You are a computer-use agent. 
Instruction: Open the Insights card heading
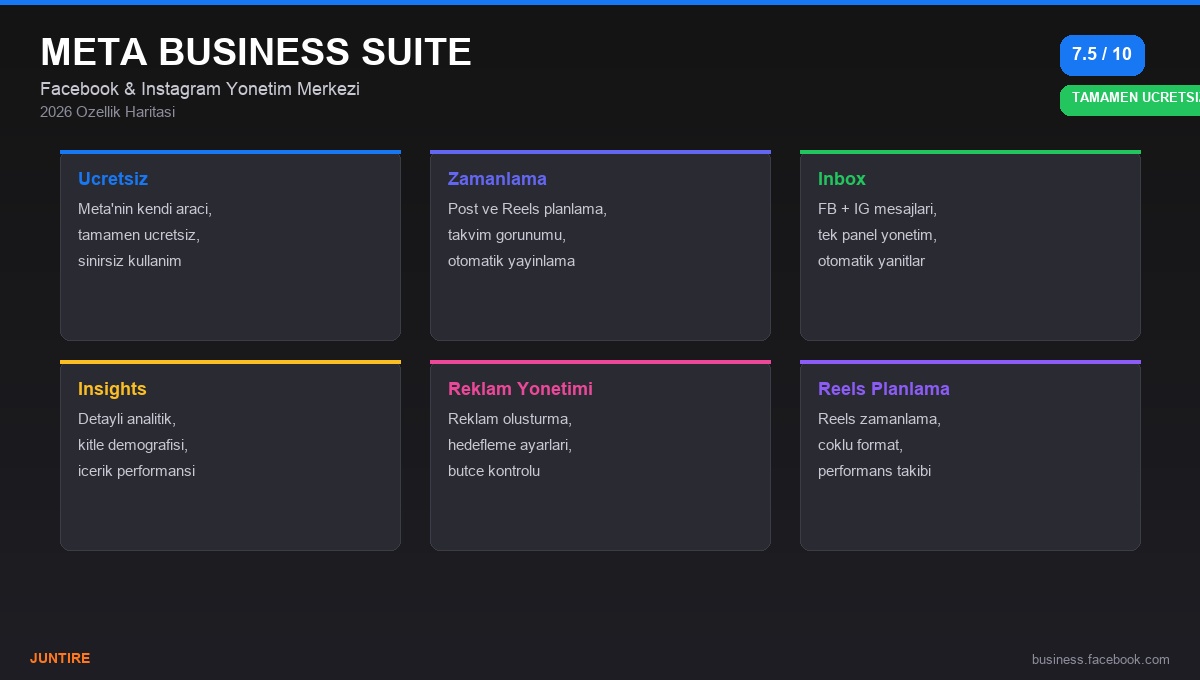point(112,389)
